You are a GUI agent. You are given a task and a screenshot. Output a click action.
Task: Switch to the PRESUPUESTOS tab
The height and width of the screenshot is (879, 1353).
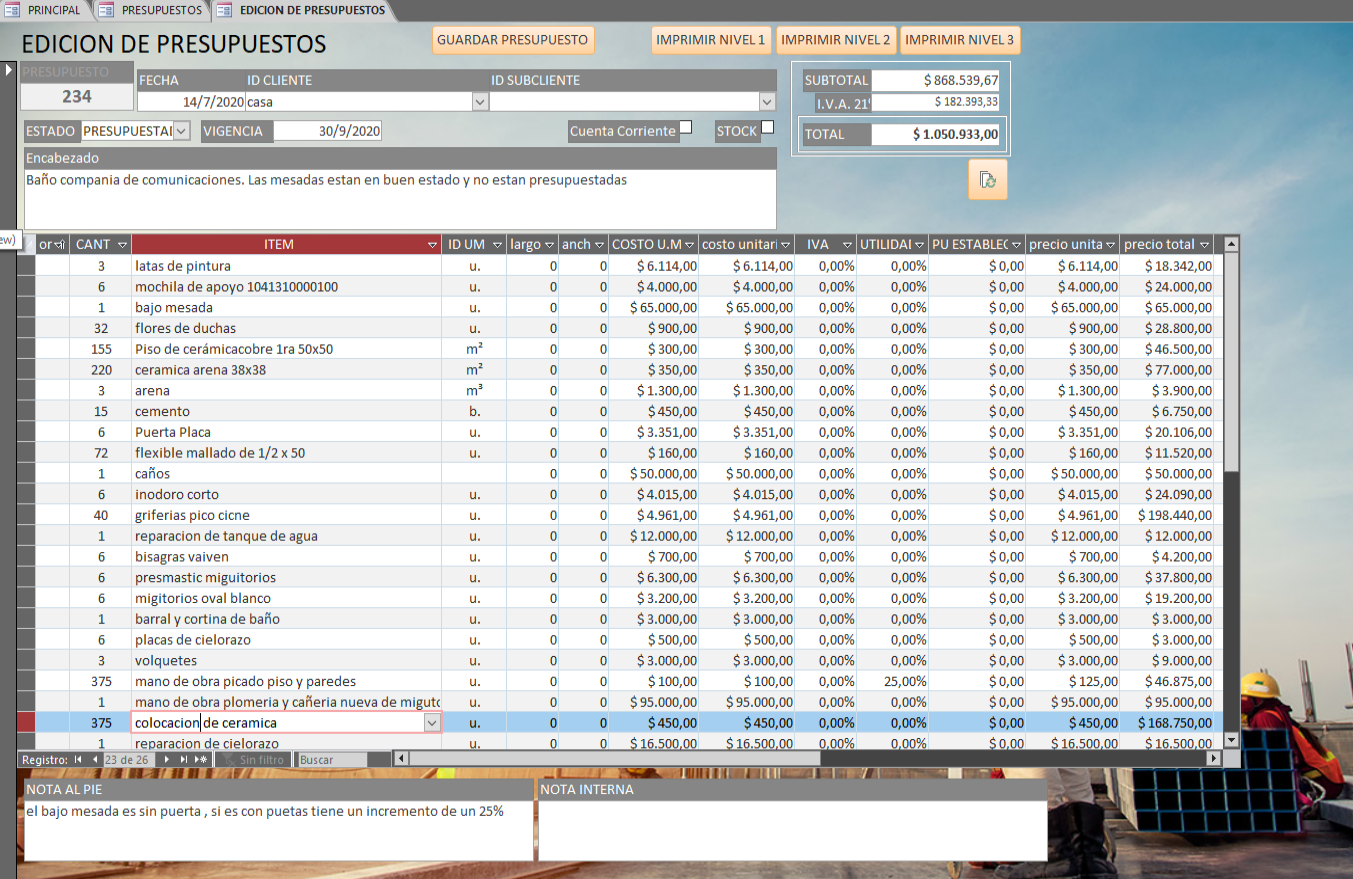tap(154, 10)
